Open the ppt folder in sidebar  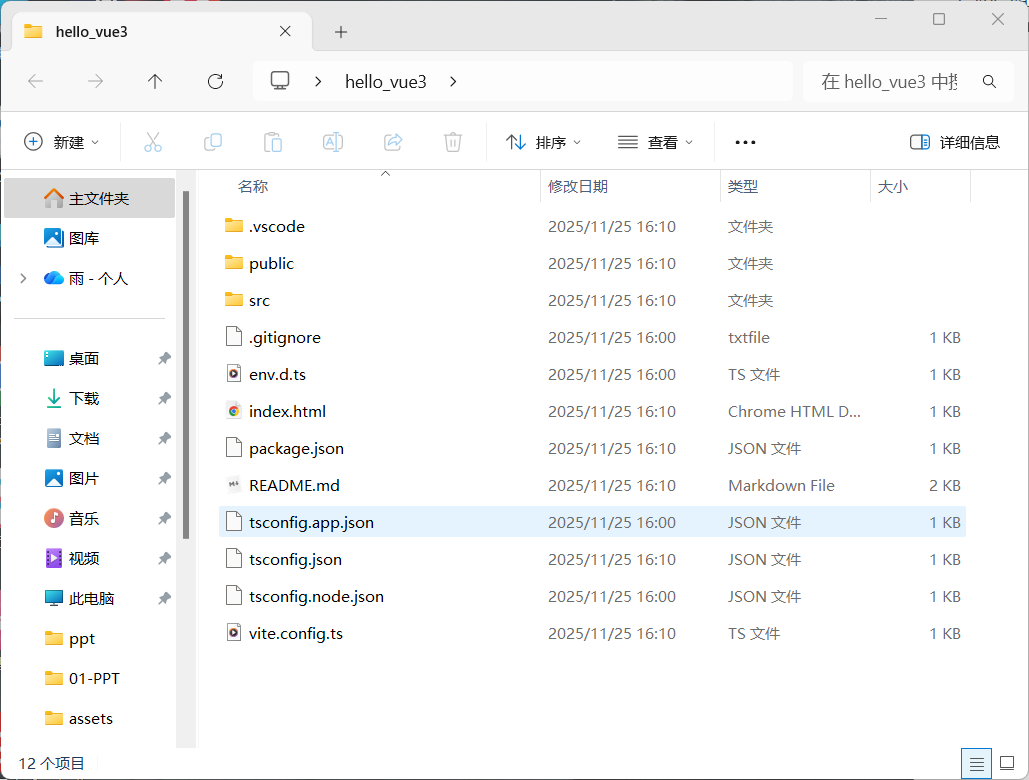pyautogui.click(x=90, y=638)
